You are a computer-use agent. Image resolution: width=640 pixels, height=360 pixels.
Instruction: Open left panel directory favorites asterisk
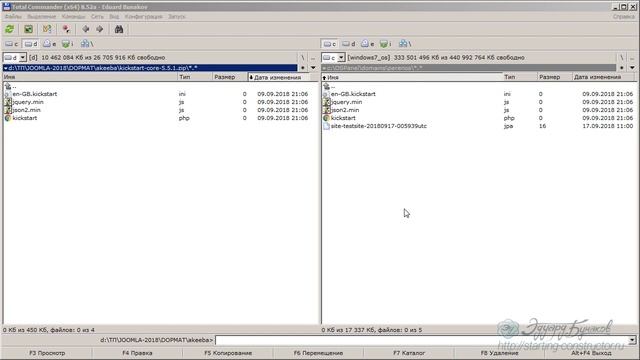coord(302,68)
